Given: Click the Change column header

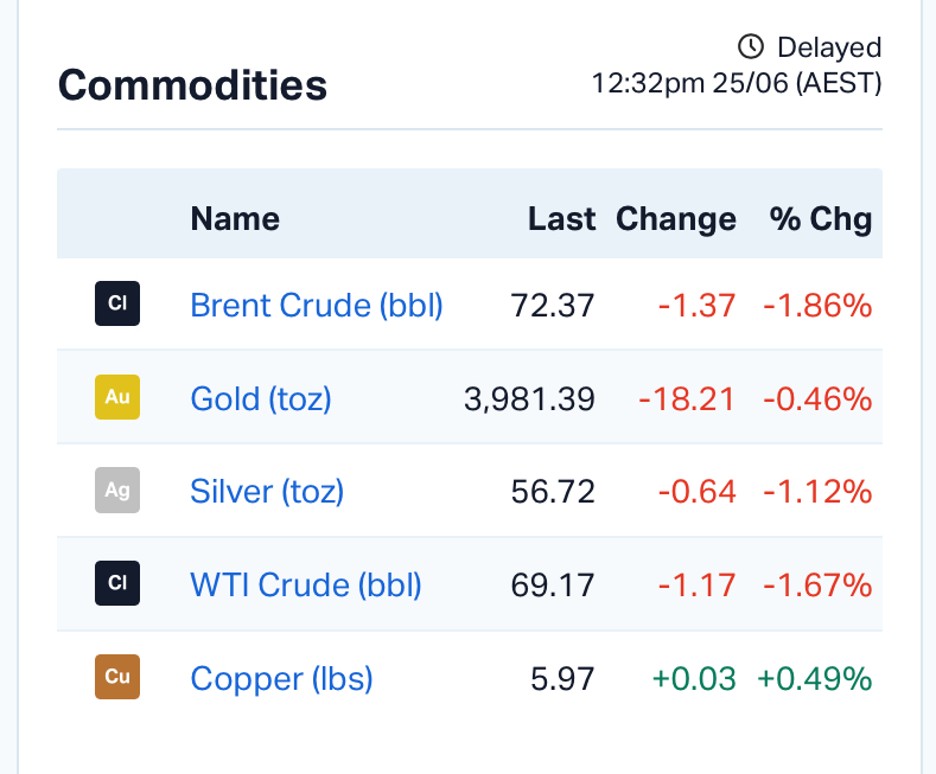Looking at the screenshot, I should 676,219.
